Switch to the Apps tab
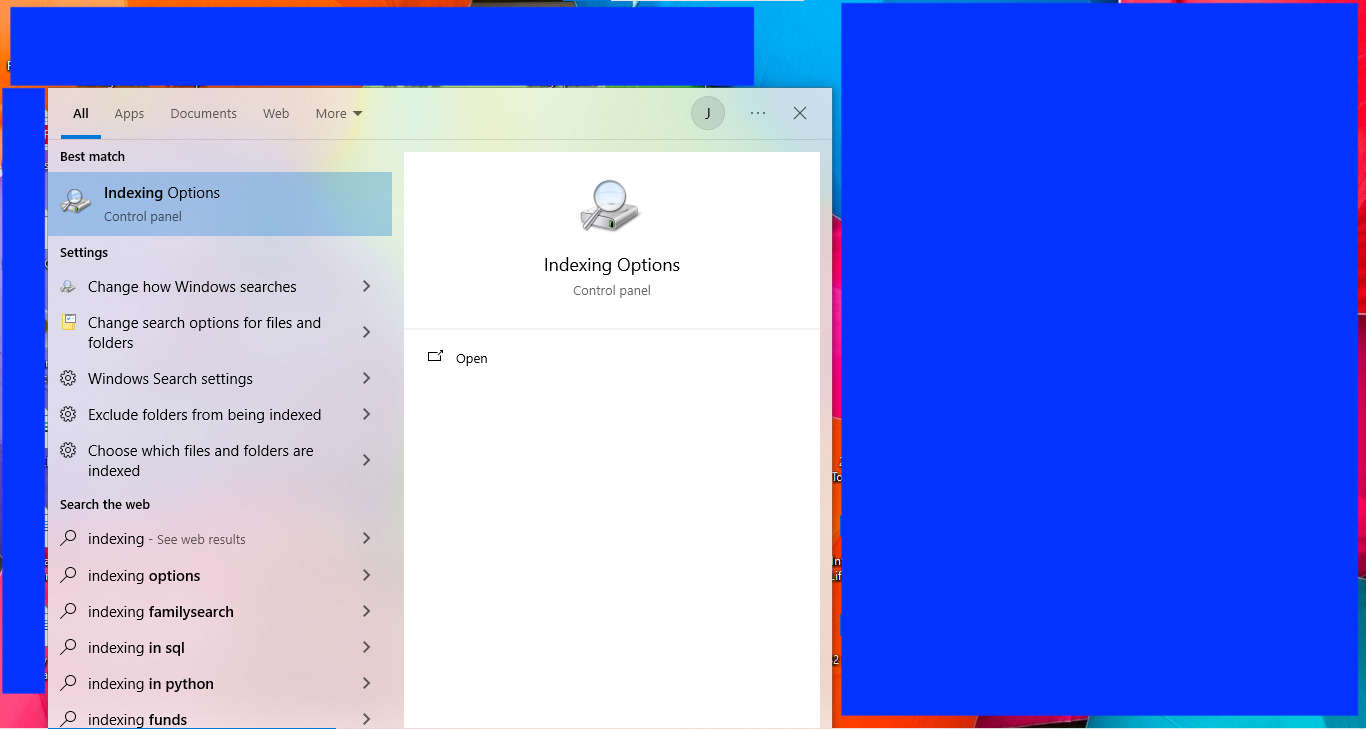This screenshot has height=729, width=1366. click(x=129, y=114)
